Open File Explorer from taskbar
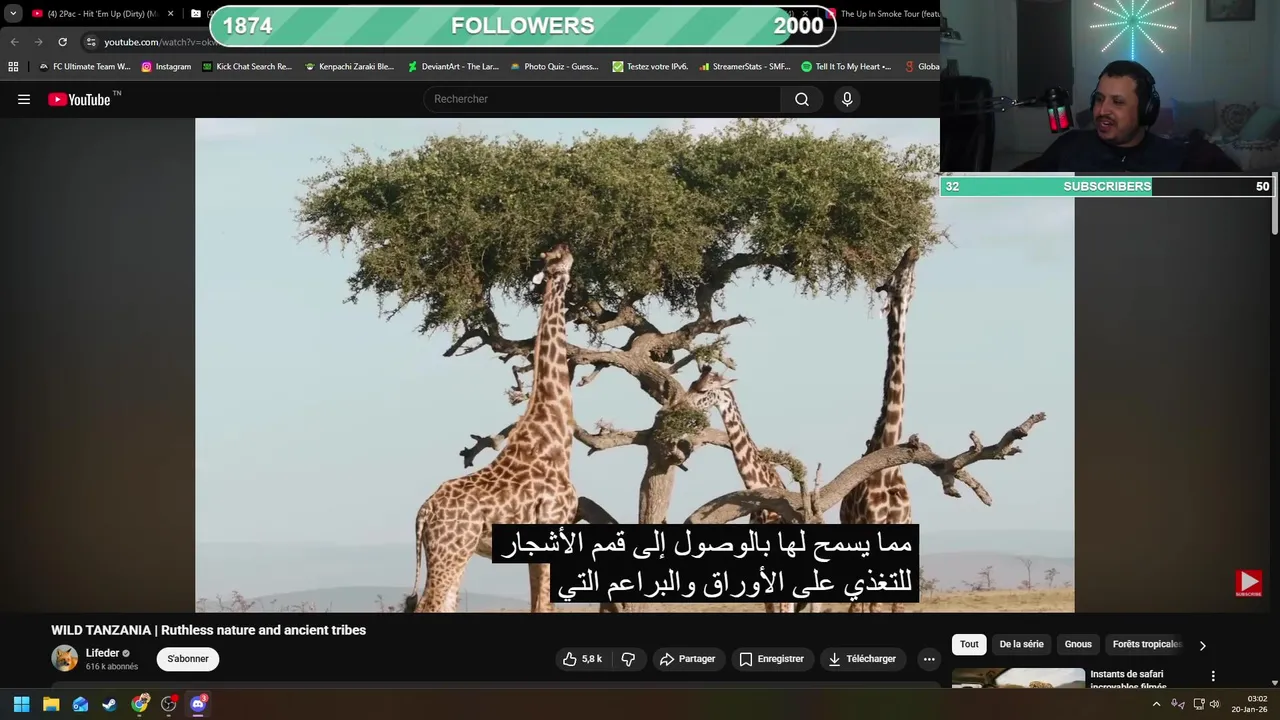This screenshot has width=1280, height=720. click(51, 704)
